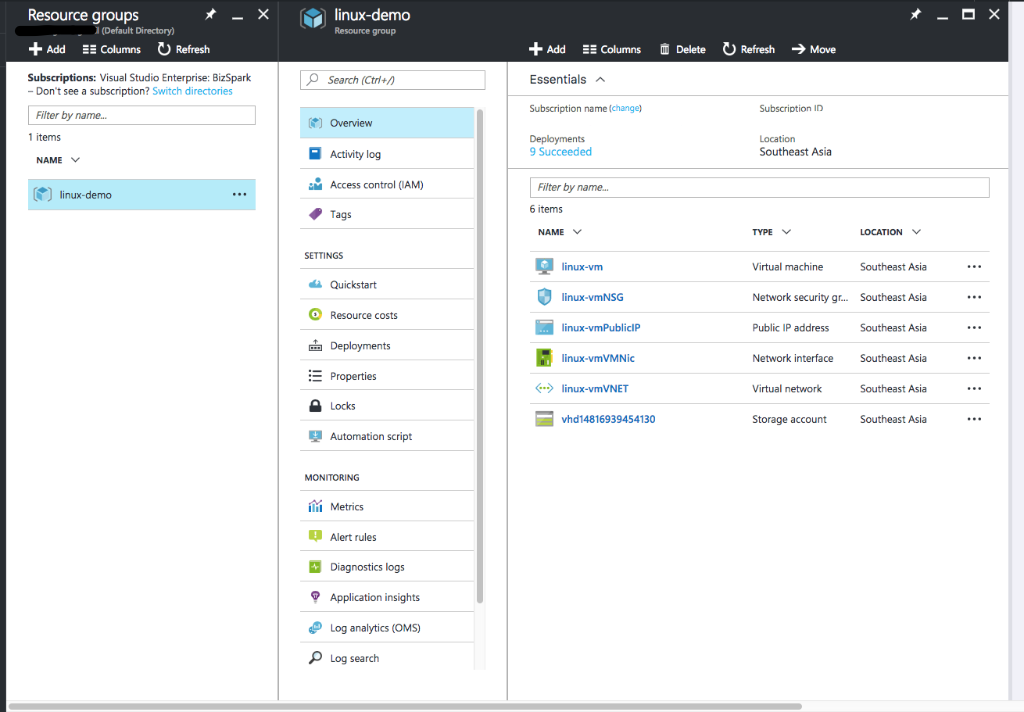Pin the Resource groups blade

(x=210, y=14)
